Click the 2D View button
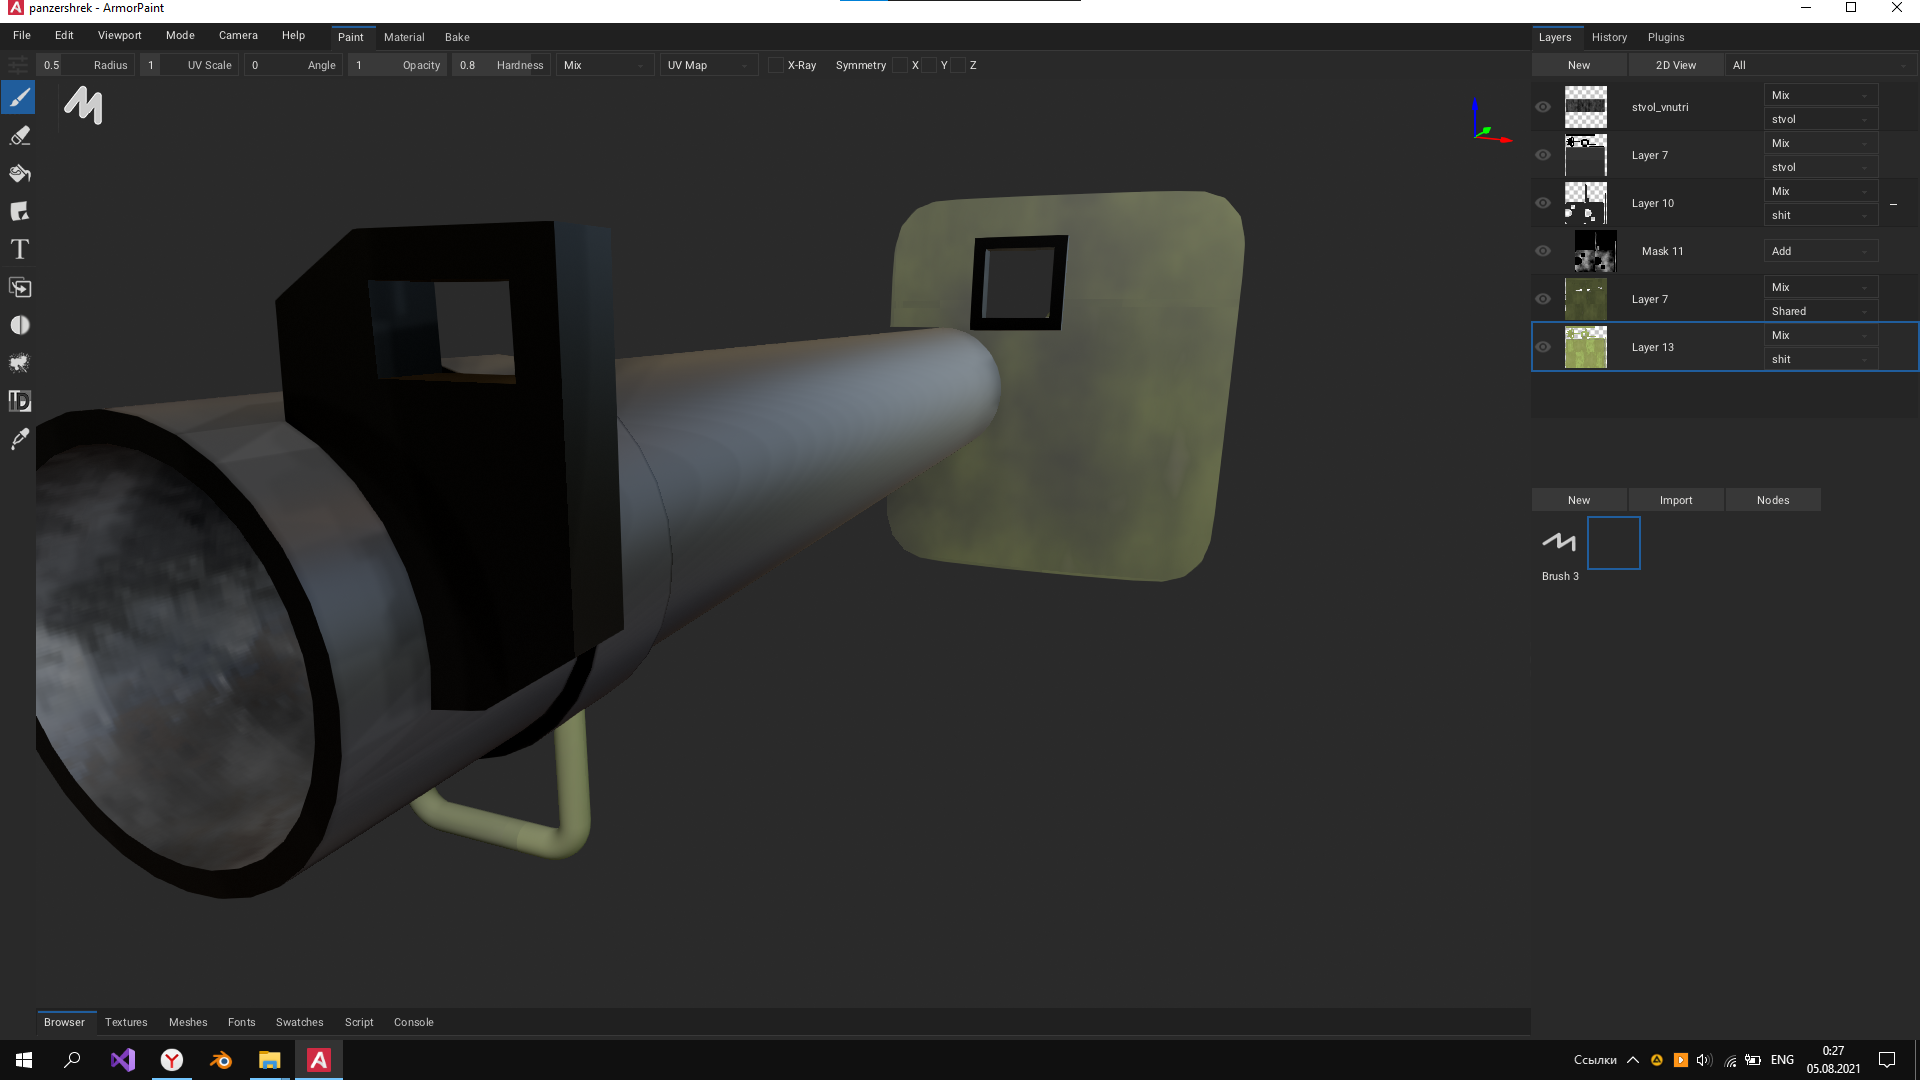Screen dimensions: 1920x1080 pos(1676,65)
